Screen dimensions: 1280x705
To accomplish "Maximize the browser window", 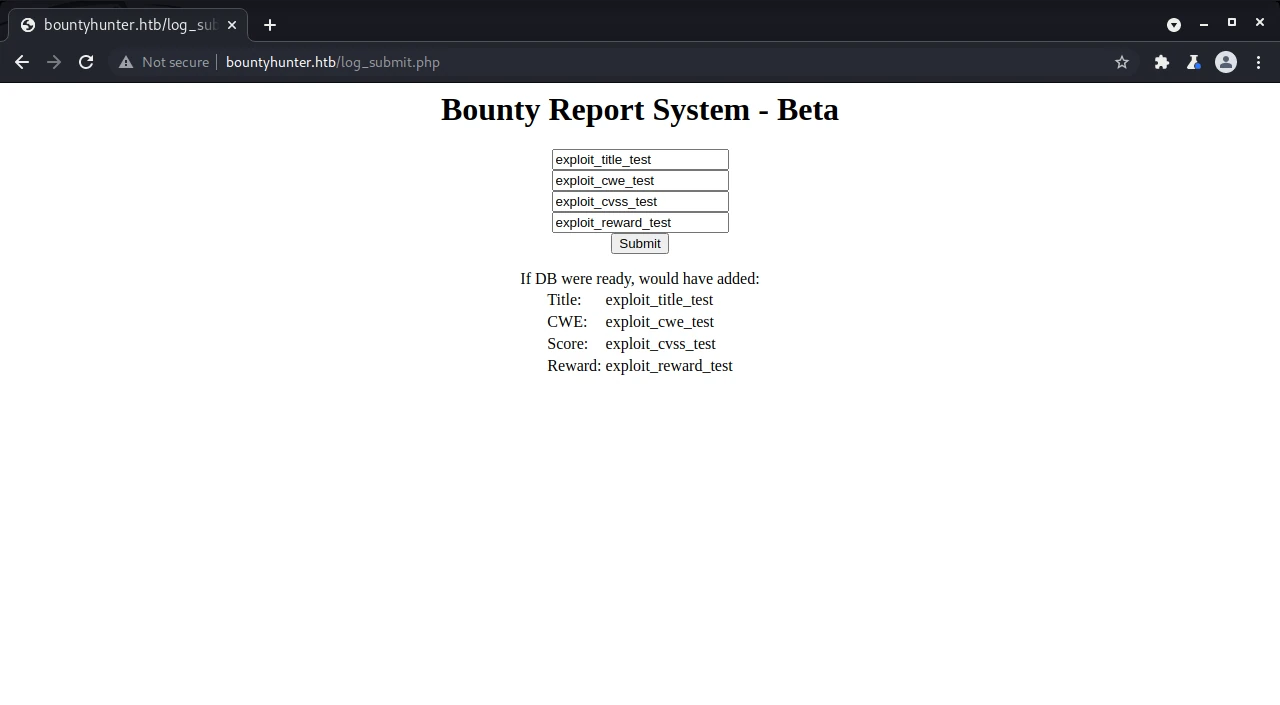I will click(1232, 23).
